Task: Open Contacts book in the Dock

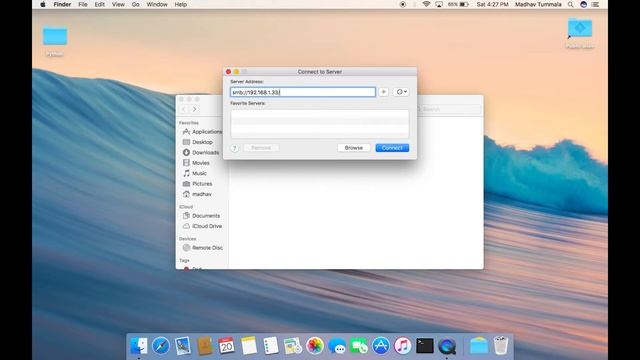Action: (x=205, y=346)
